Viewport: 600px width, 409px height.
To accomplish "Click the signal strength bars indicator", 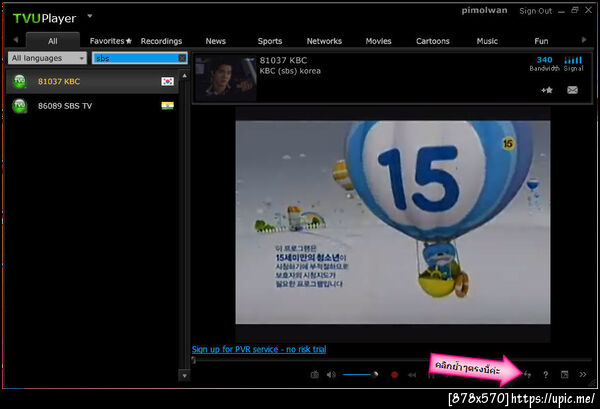I will click(x=573, y=60).
